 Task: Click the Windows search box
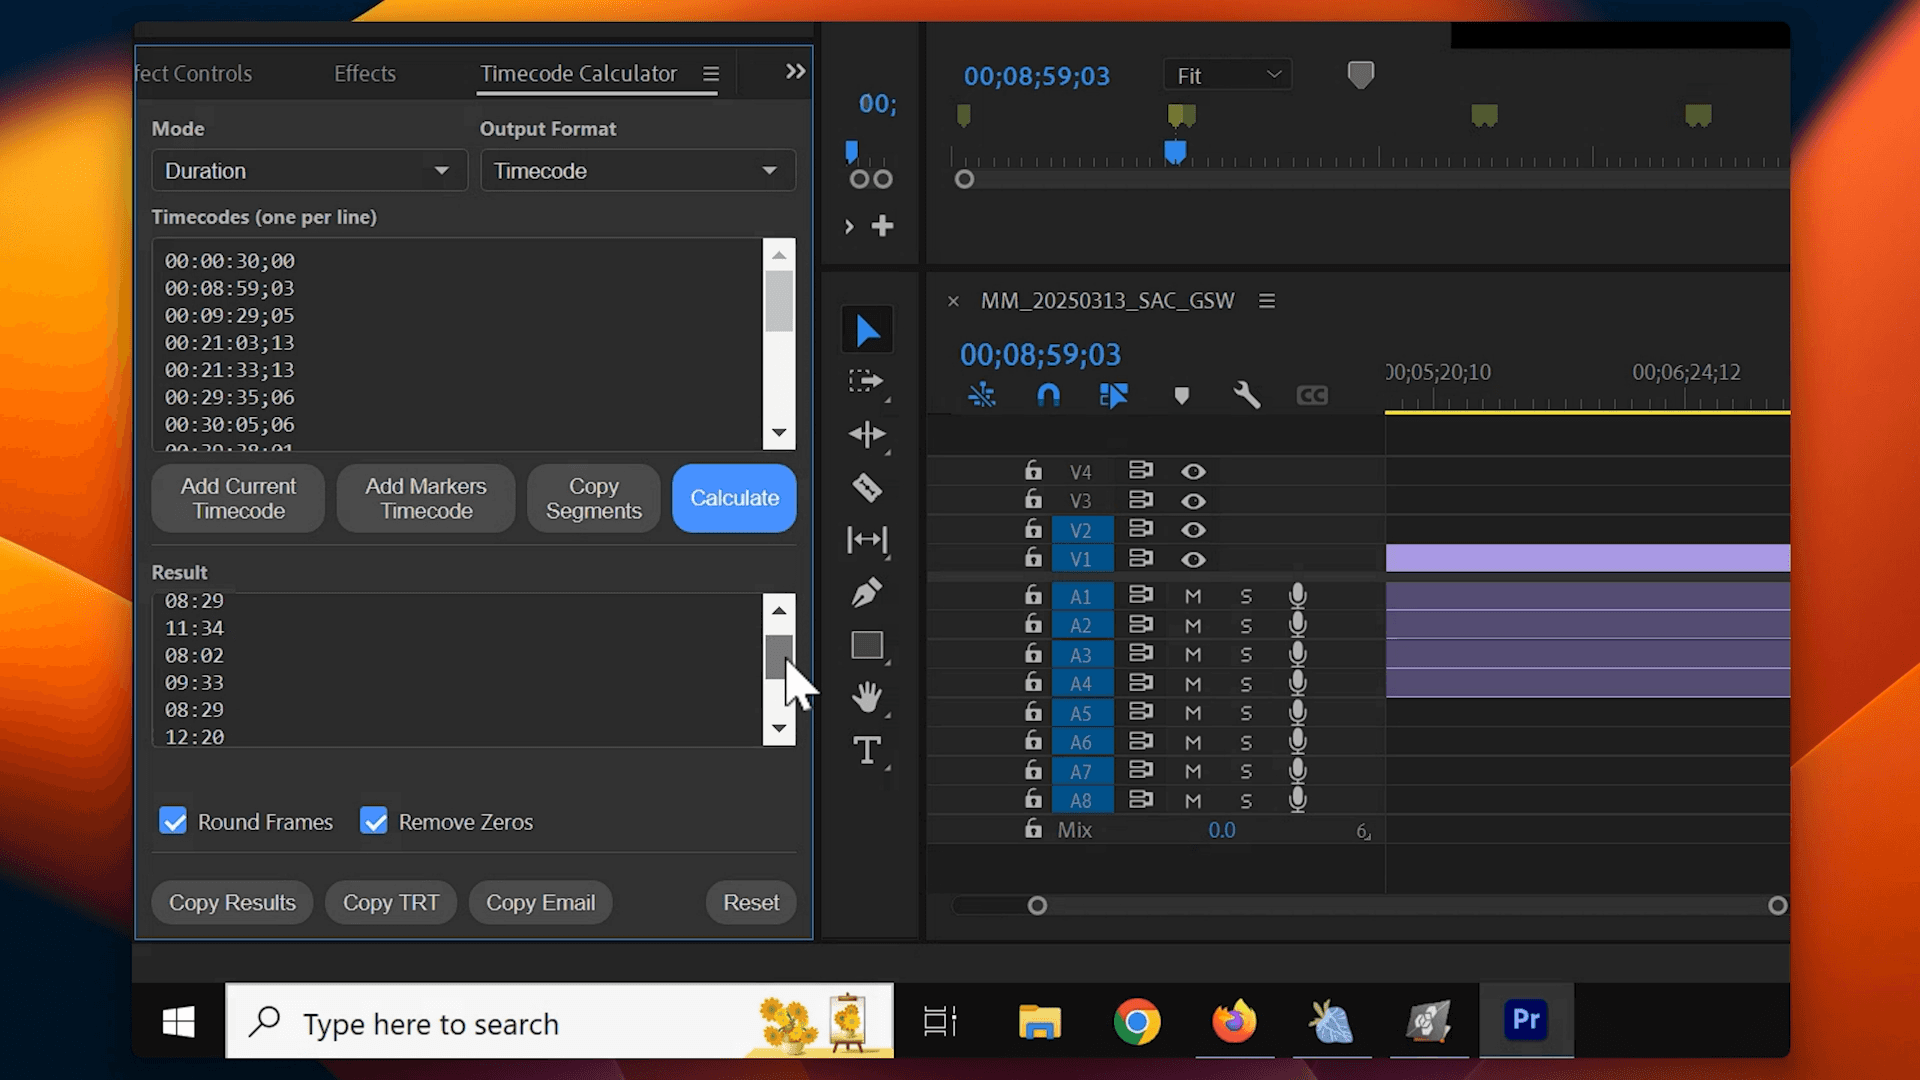[560, 1021]
